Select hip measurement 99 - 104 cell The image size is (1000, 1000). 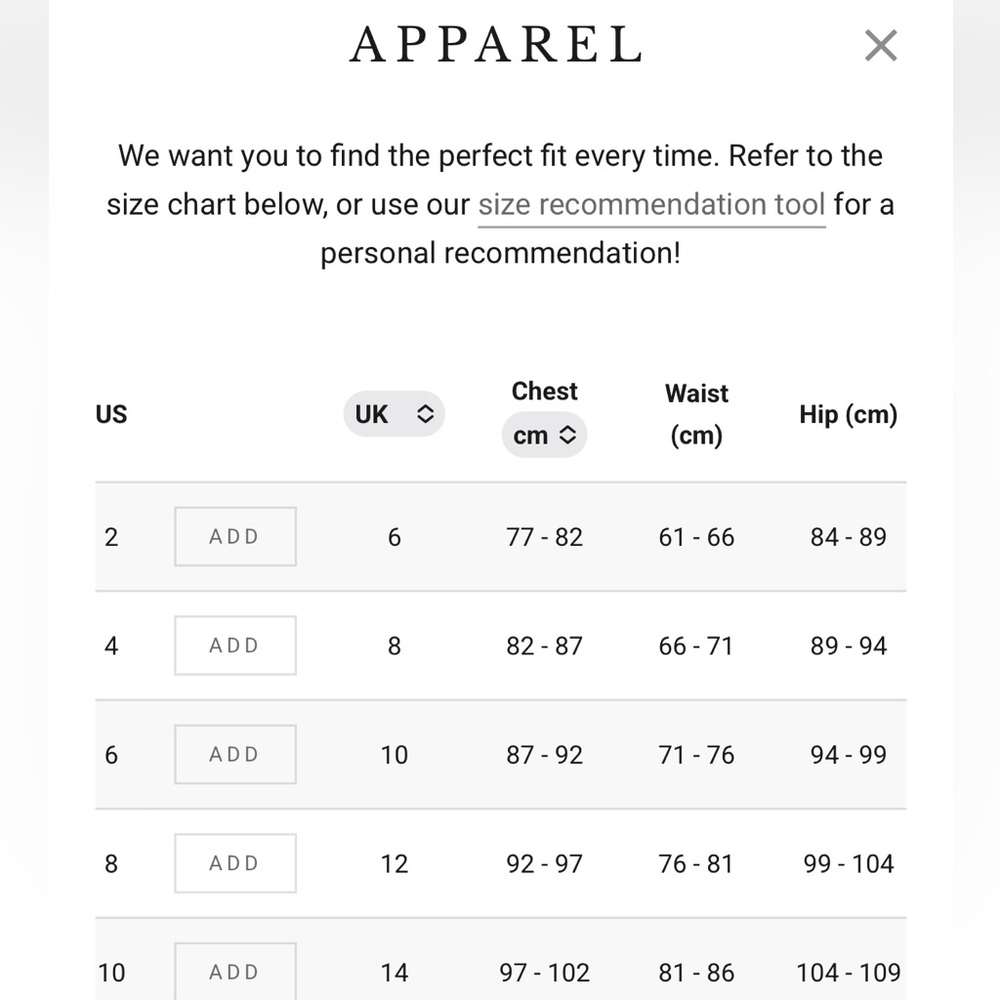click(x=848, y=864)
